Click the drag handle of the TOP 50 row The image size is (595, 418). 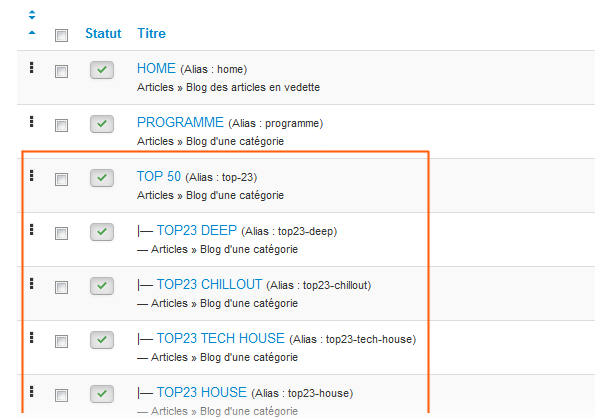pos(31,175)
